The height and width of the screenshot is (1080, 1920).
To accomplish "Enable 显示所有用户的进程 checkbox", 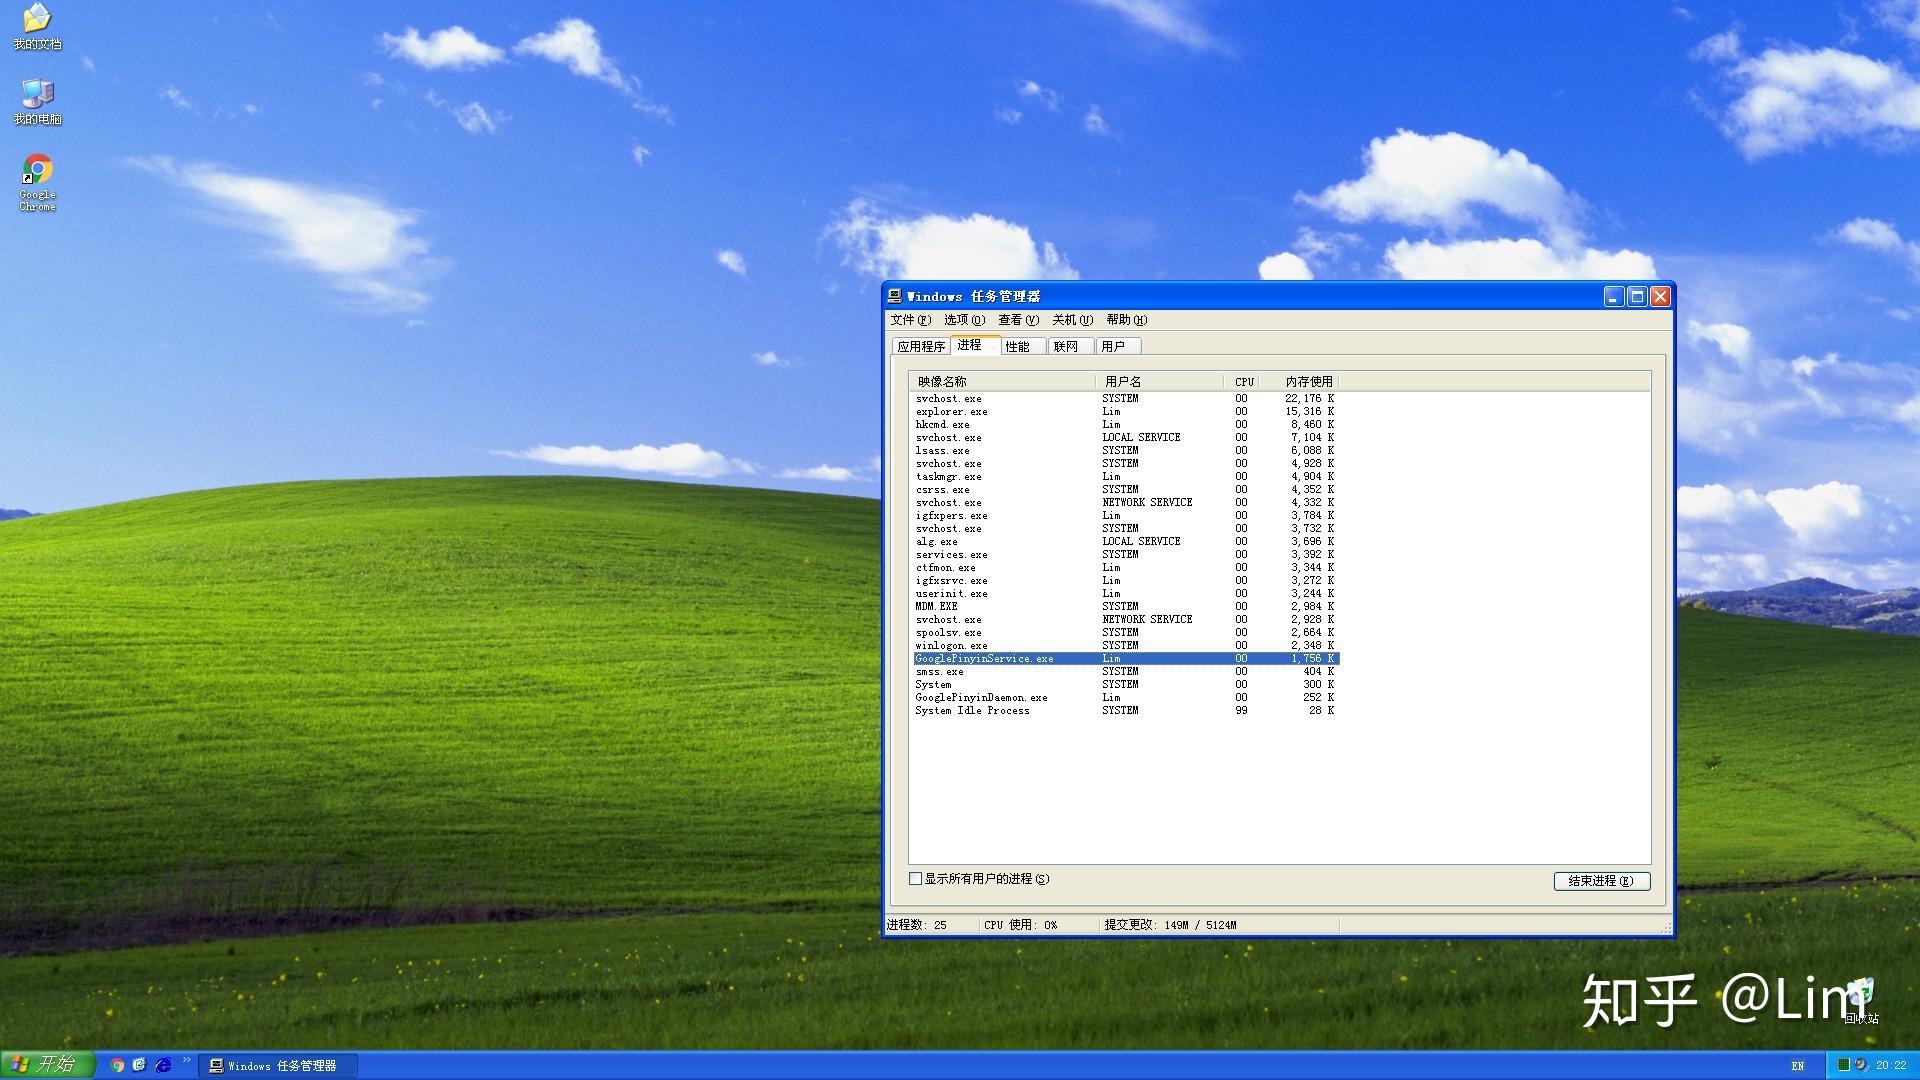I will (x=915, y=879).
